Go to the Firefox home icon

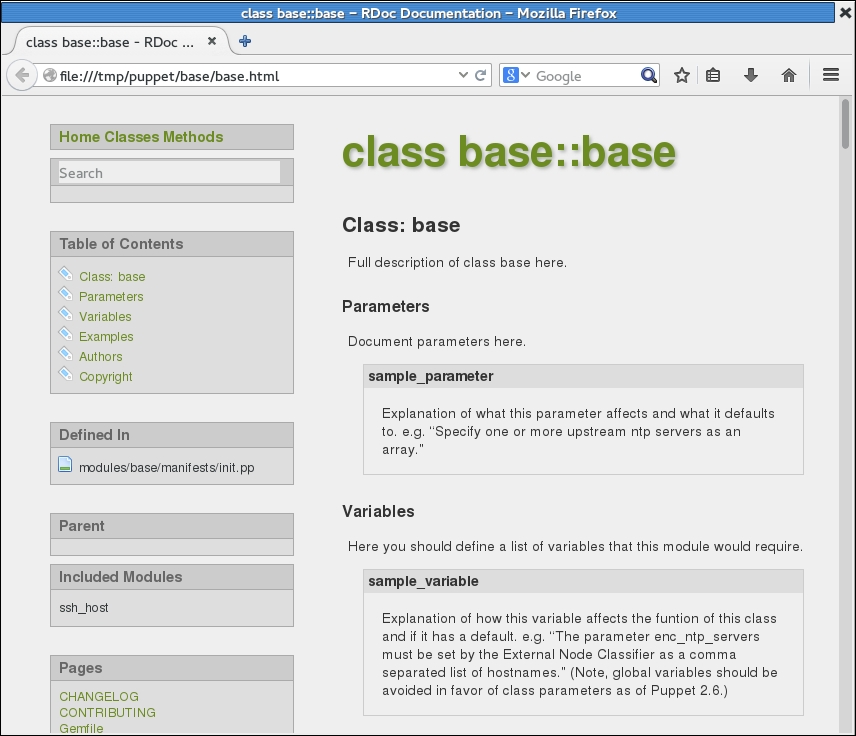pyautogui.click(x=788, y=76)
